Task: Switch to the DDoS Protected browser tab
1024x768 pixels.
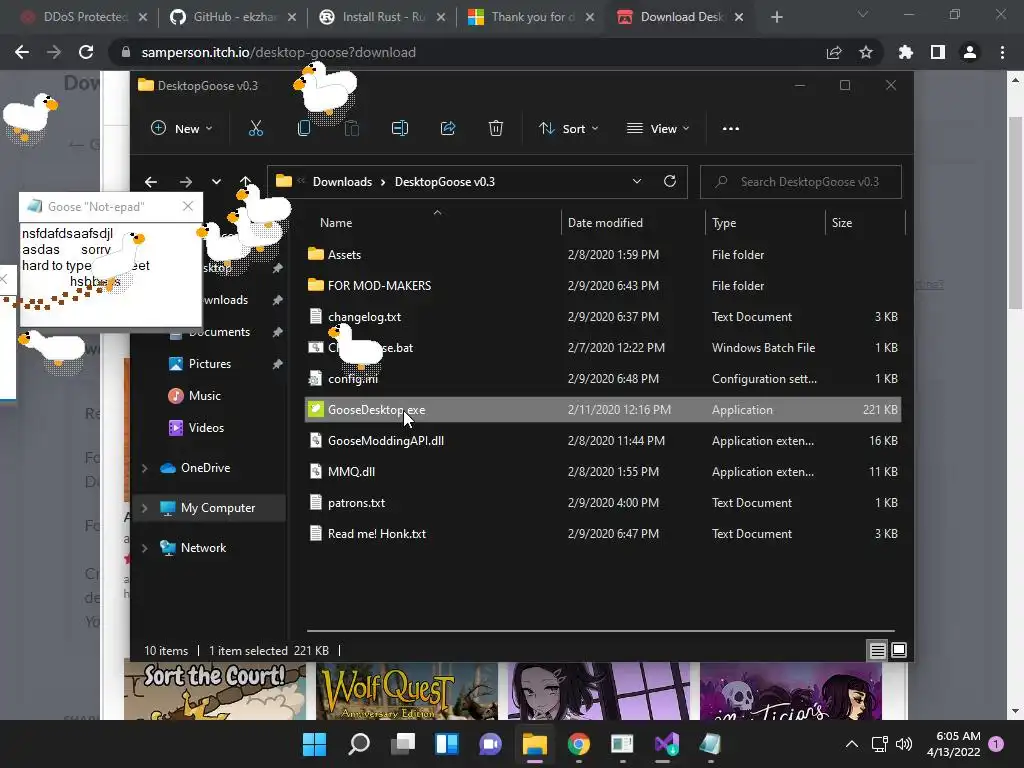Action: coord(83,17)
